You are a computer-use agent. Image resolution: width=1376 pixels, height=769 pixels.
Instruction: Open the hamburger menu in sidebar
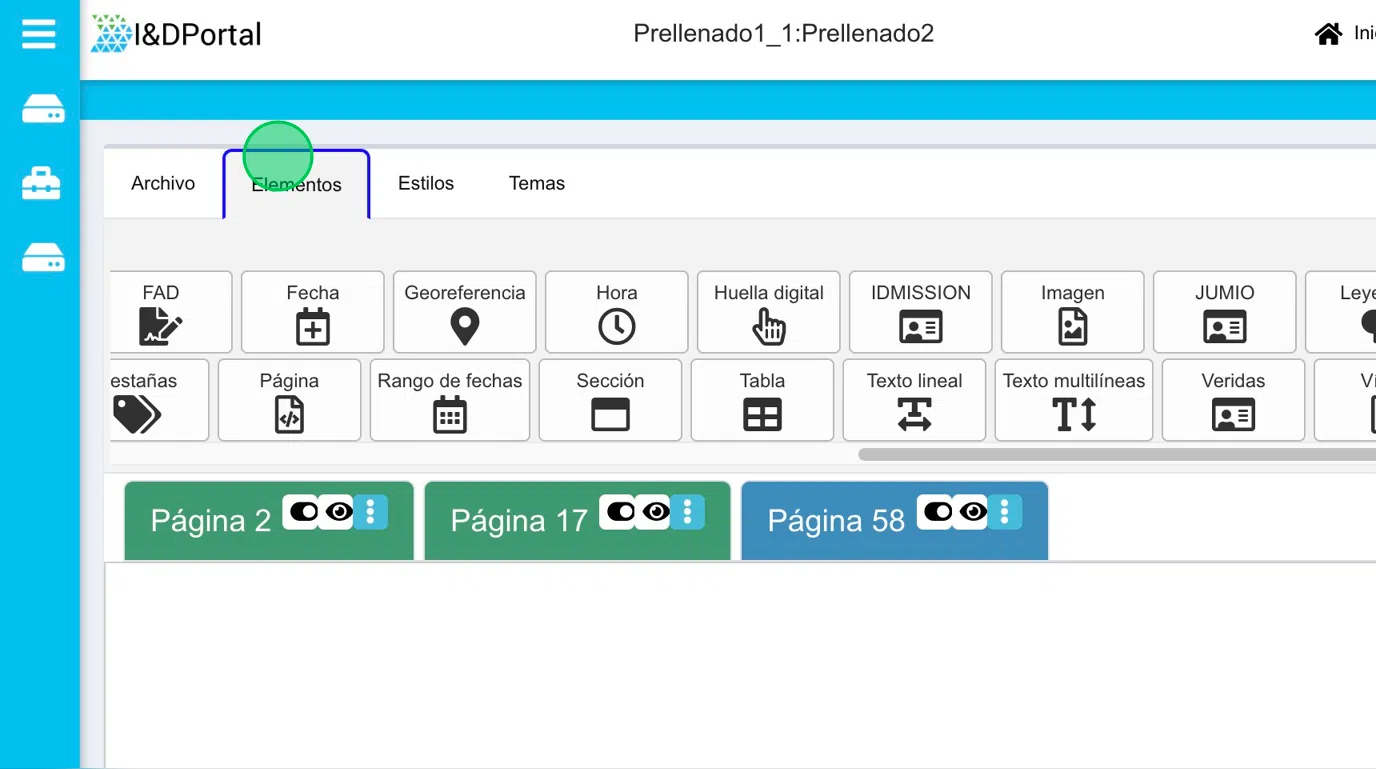point(39,34)
